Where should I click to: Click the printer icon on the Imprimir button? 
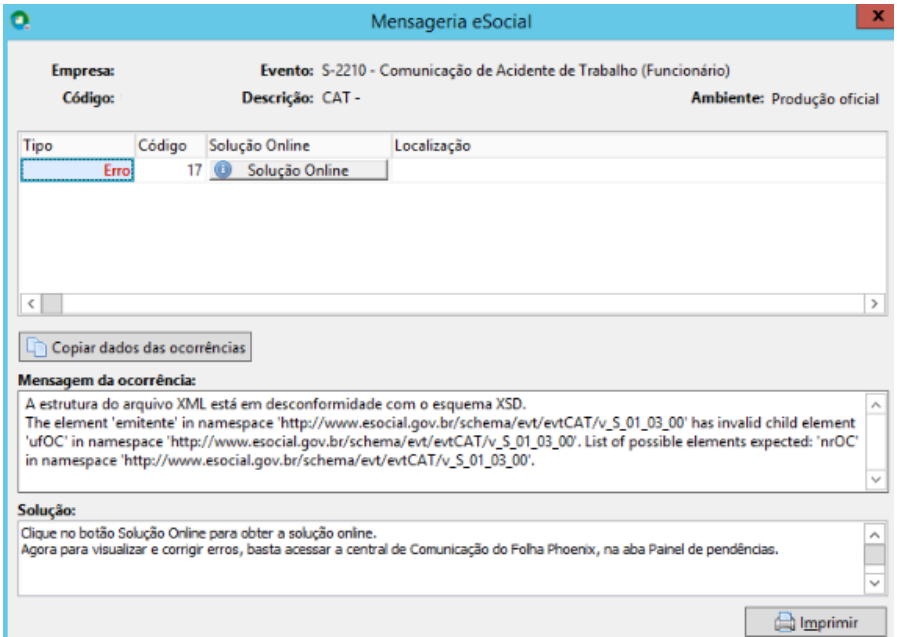click(x=784, y=622)
